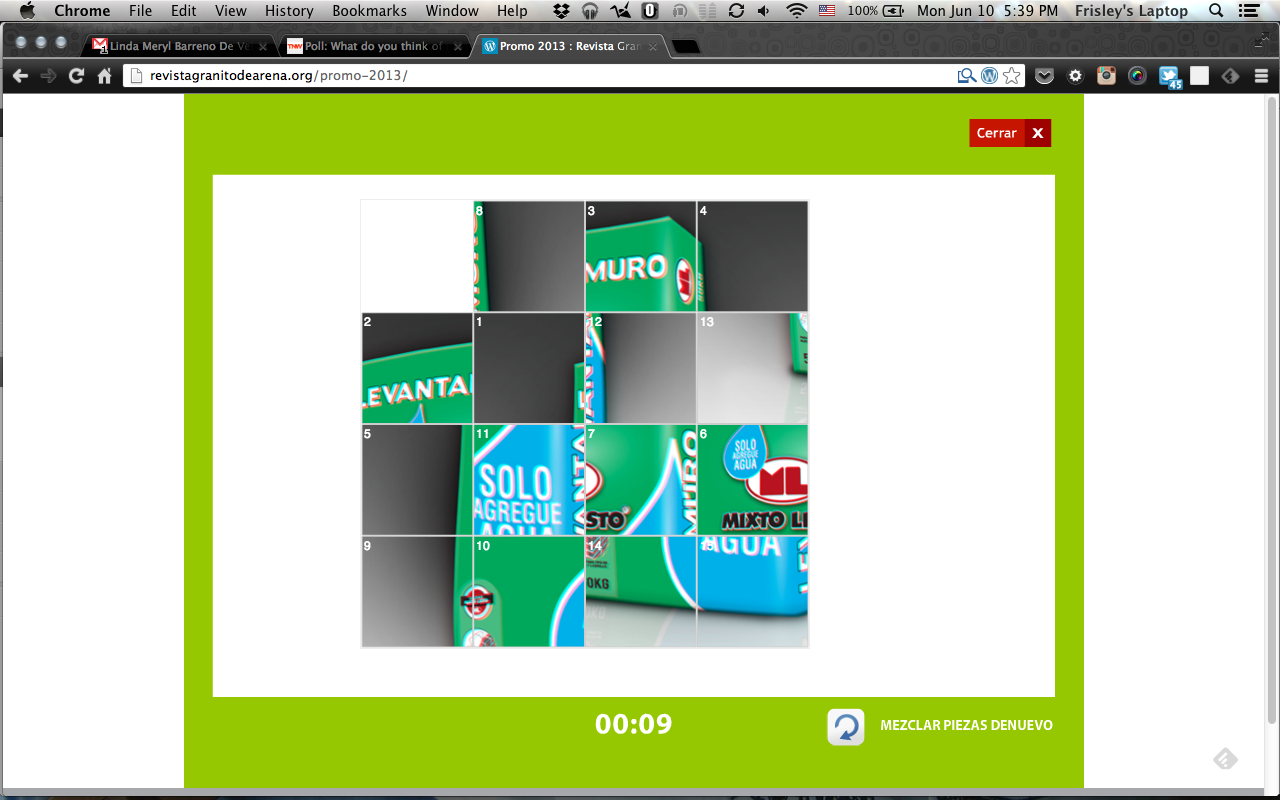This screenshot has width=1280, height=800.
Task: Click the date and time Mon Jun 10
Action: click(x=987, y=11)
